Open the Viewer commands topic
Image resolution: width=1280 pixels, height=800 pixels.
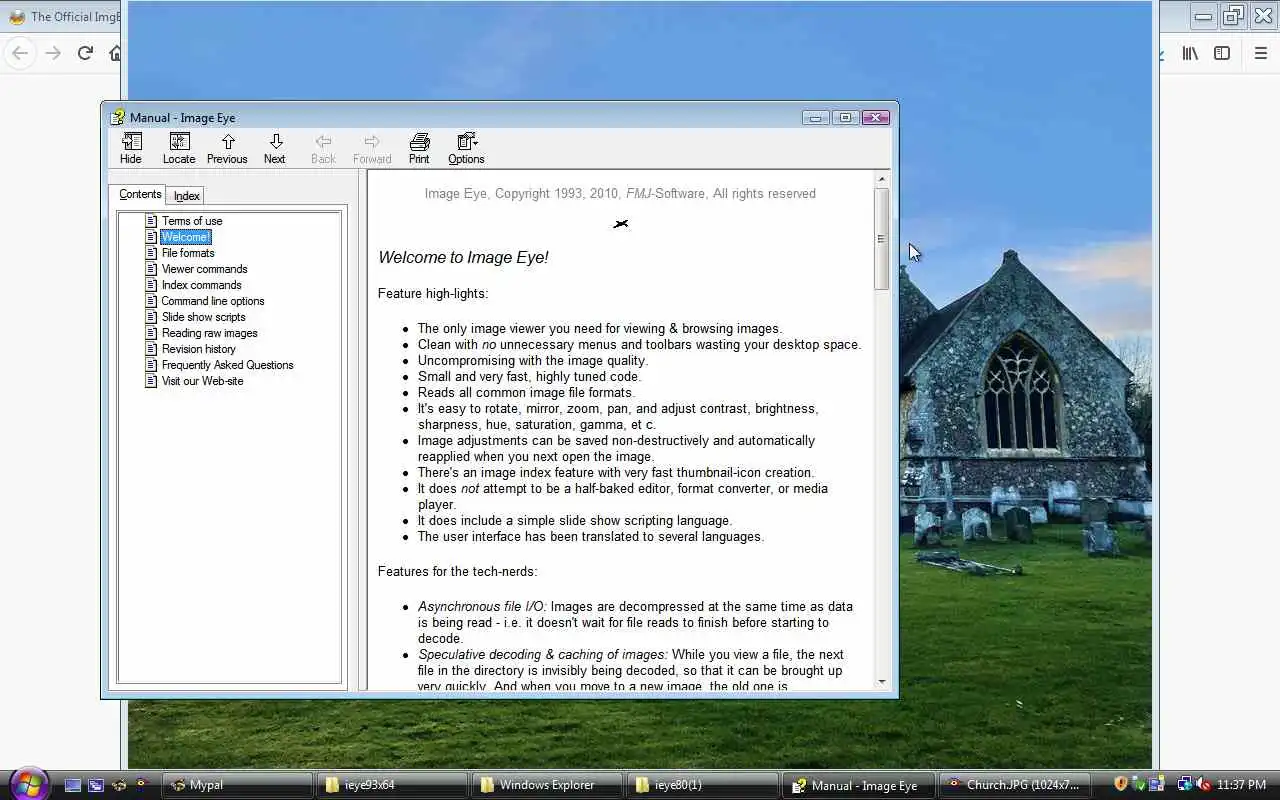[204, 269]
